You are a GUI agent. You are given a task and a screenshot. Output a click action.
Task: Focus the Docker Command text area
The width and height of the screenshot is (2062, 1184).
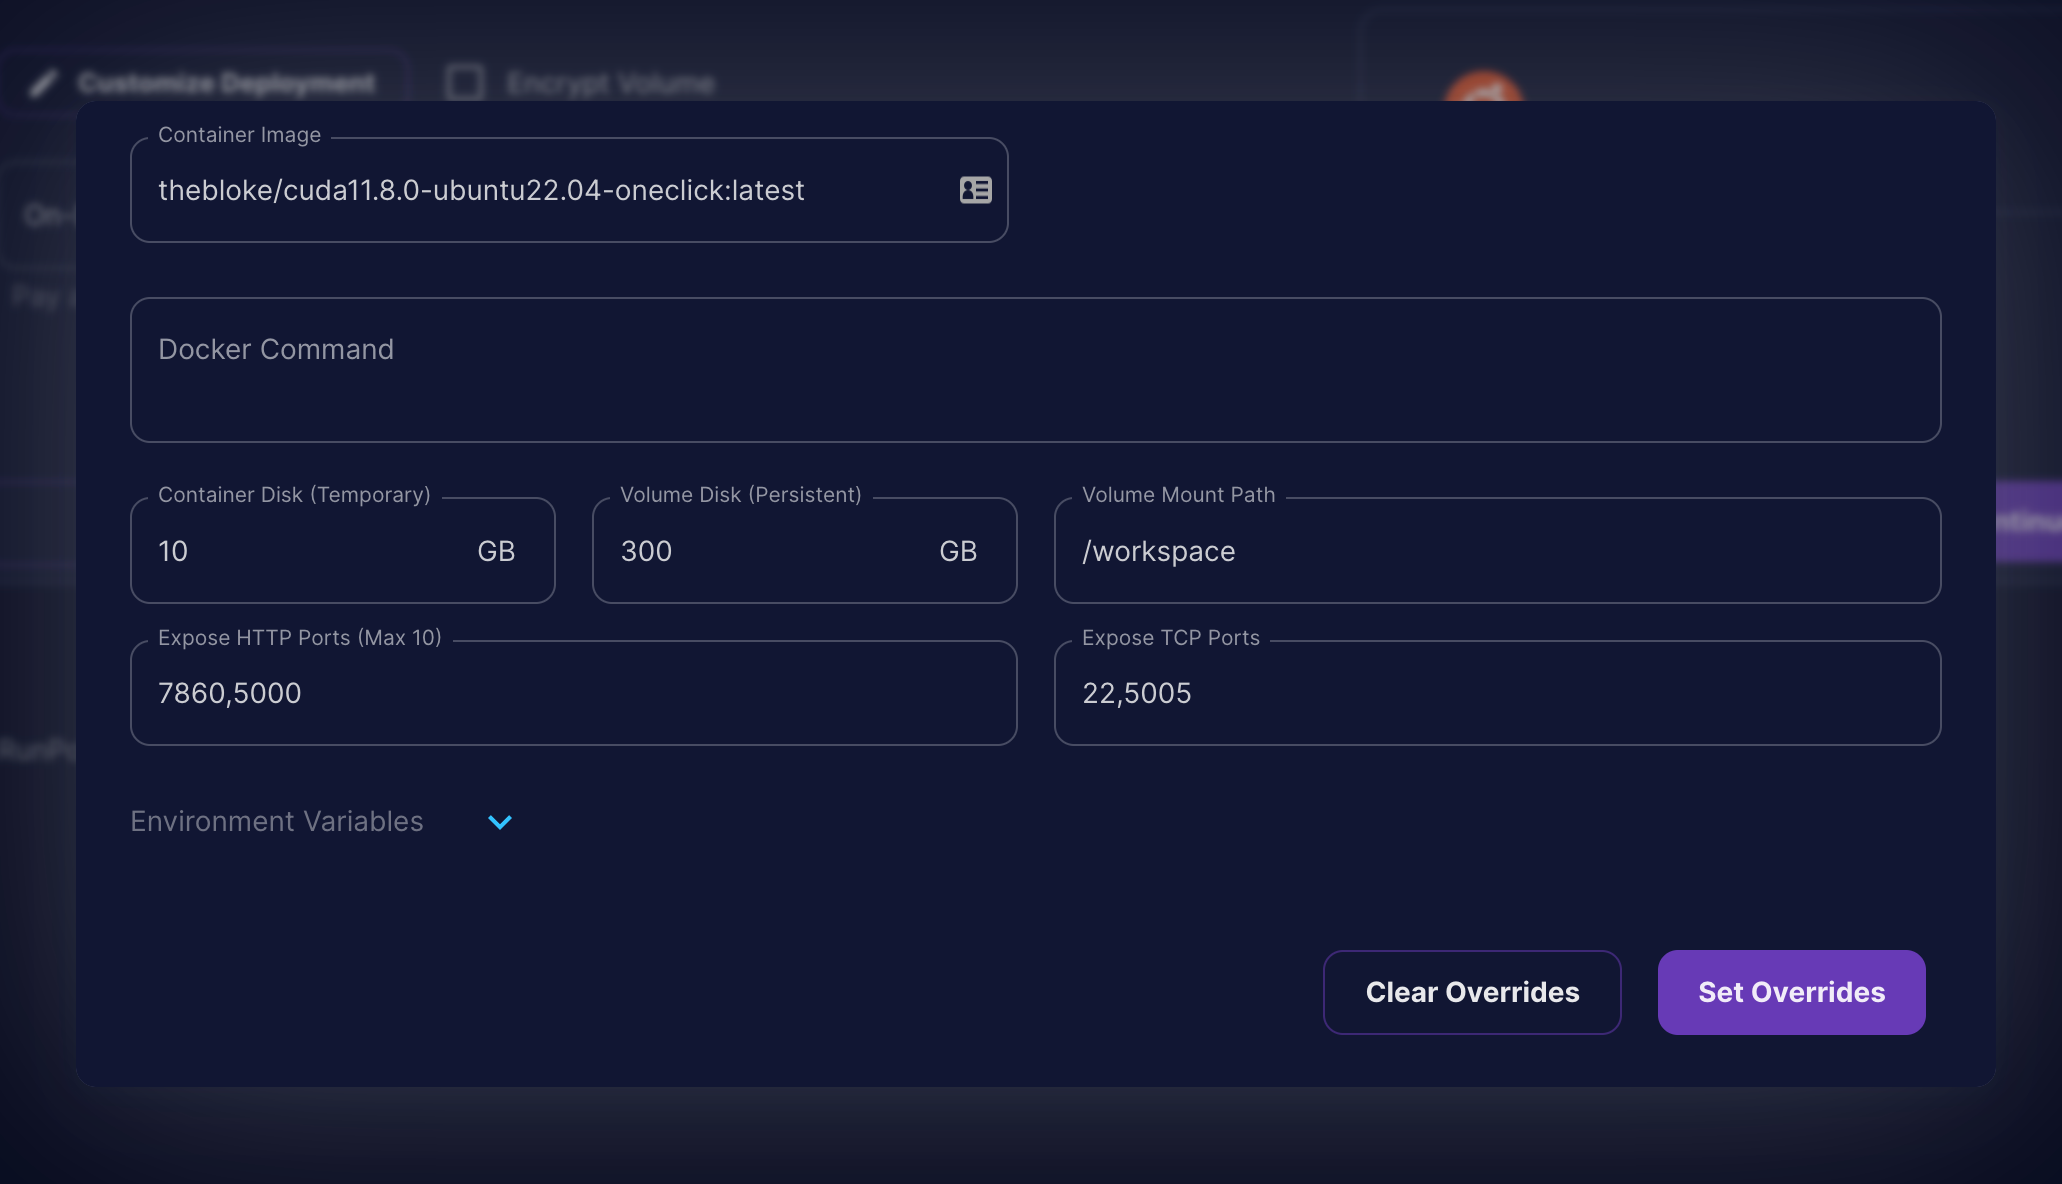1035,370
